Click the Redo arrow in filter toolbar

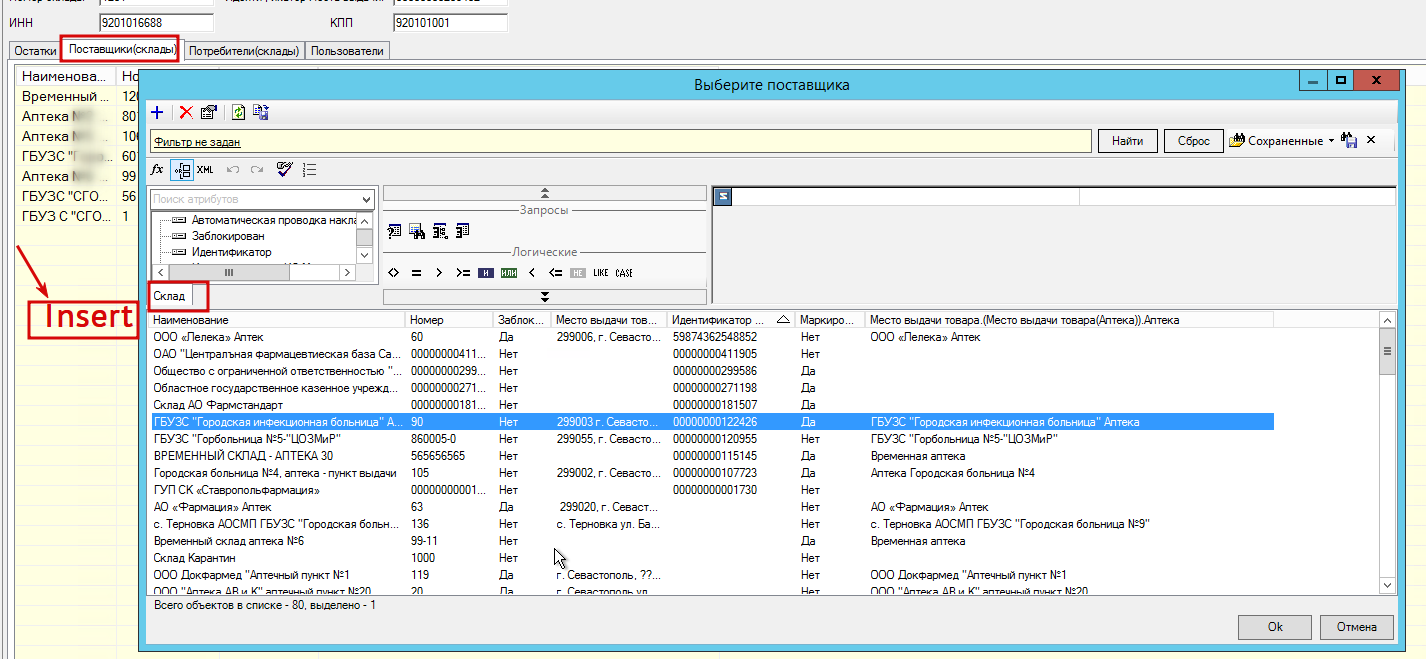[257, 170]
